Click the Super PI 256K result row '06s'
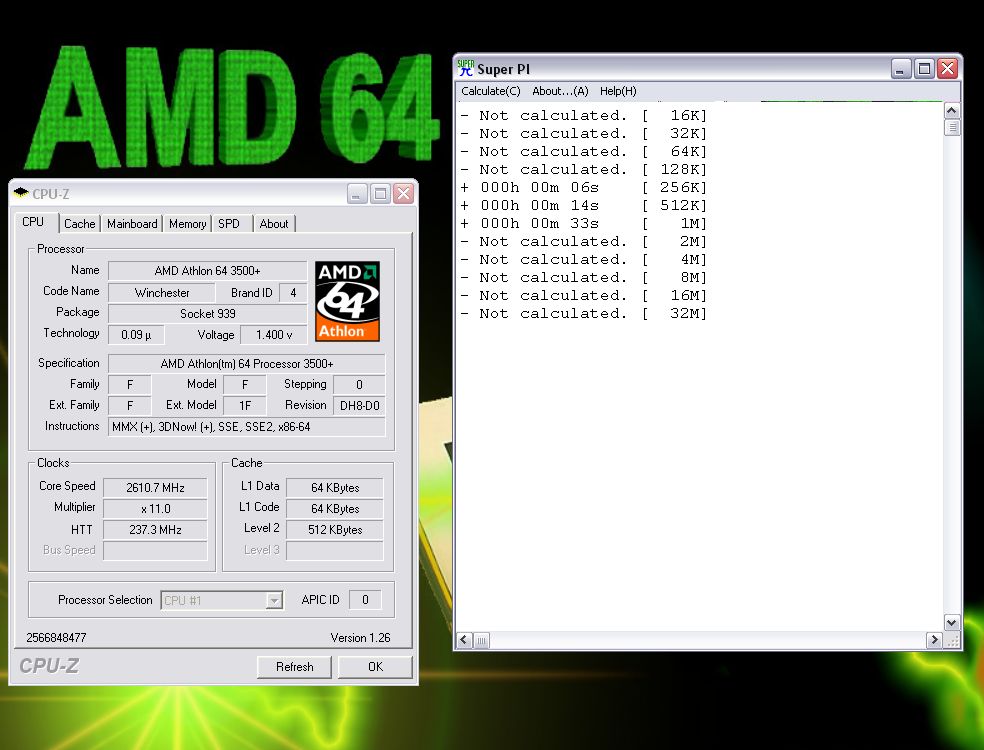The width and height of the screenshot is (984, 750). [x=584, y=187]
